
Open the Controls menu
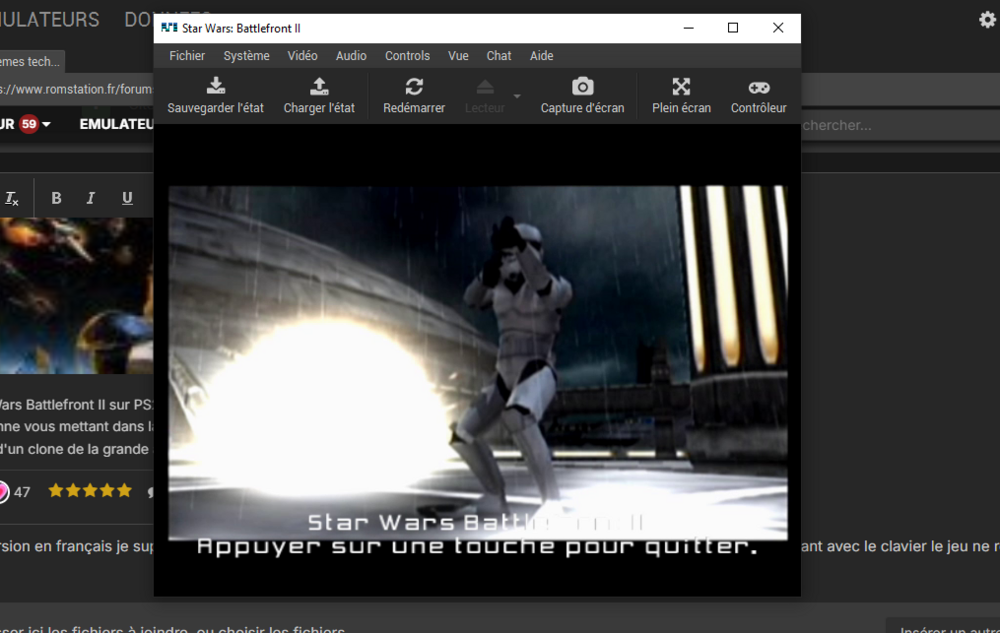click(x=407, y=56)
